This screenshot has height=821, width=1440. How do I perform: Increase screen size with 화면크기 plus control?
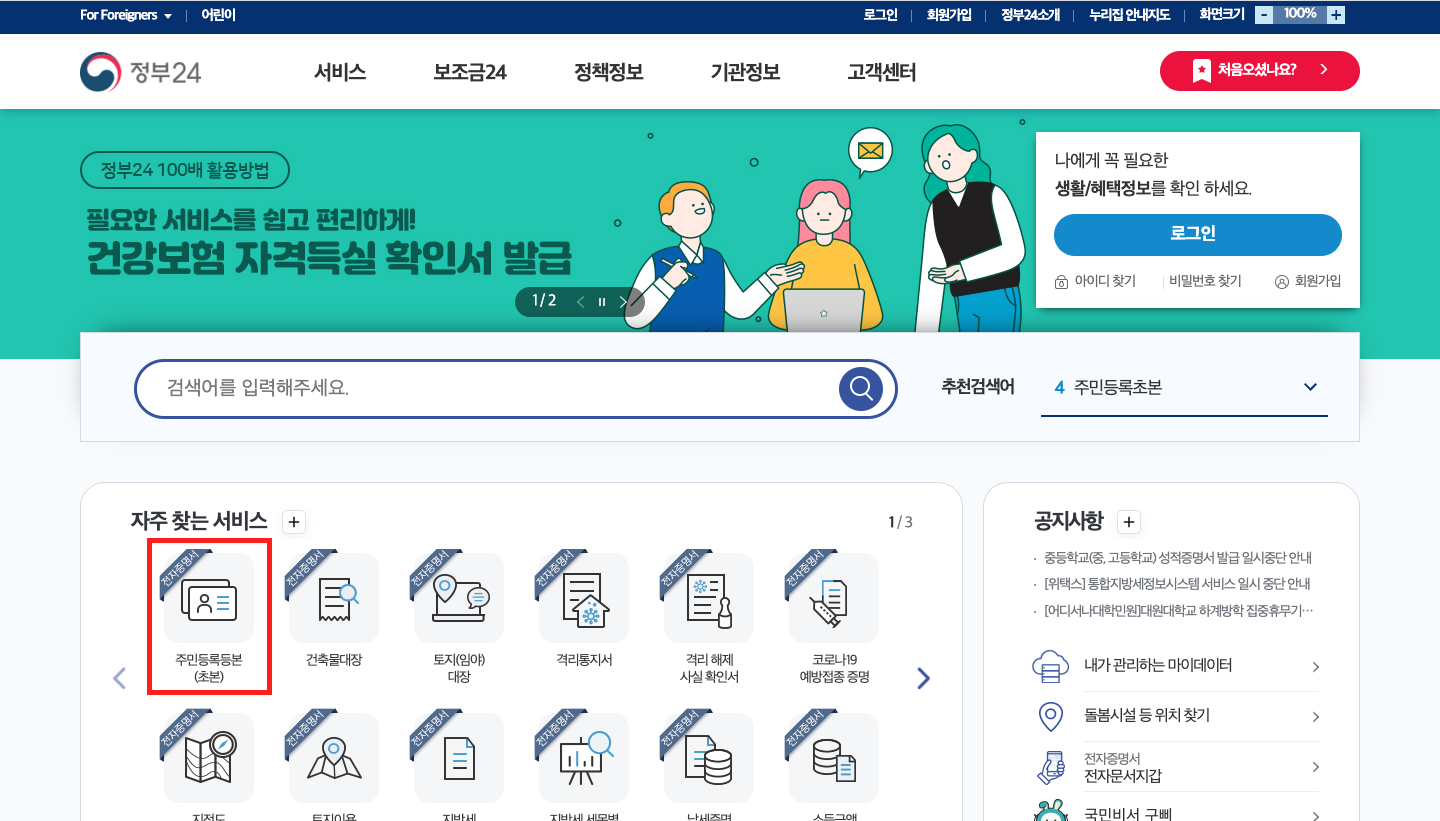(x=1336, y=14)
